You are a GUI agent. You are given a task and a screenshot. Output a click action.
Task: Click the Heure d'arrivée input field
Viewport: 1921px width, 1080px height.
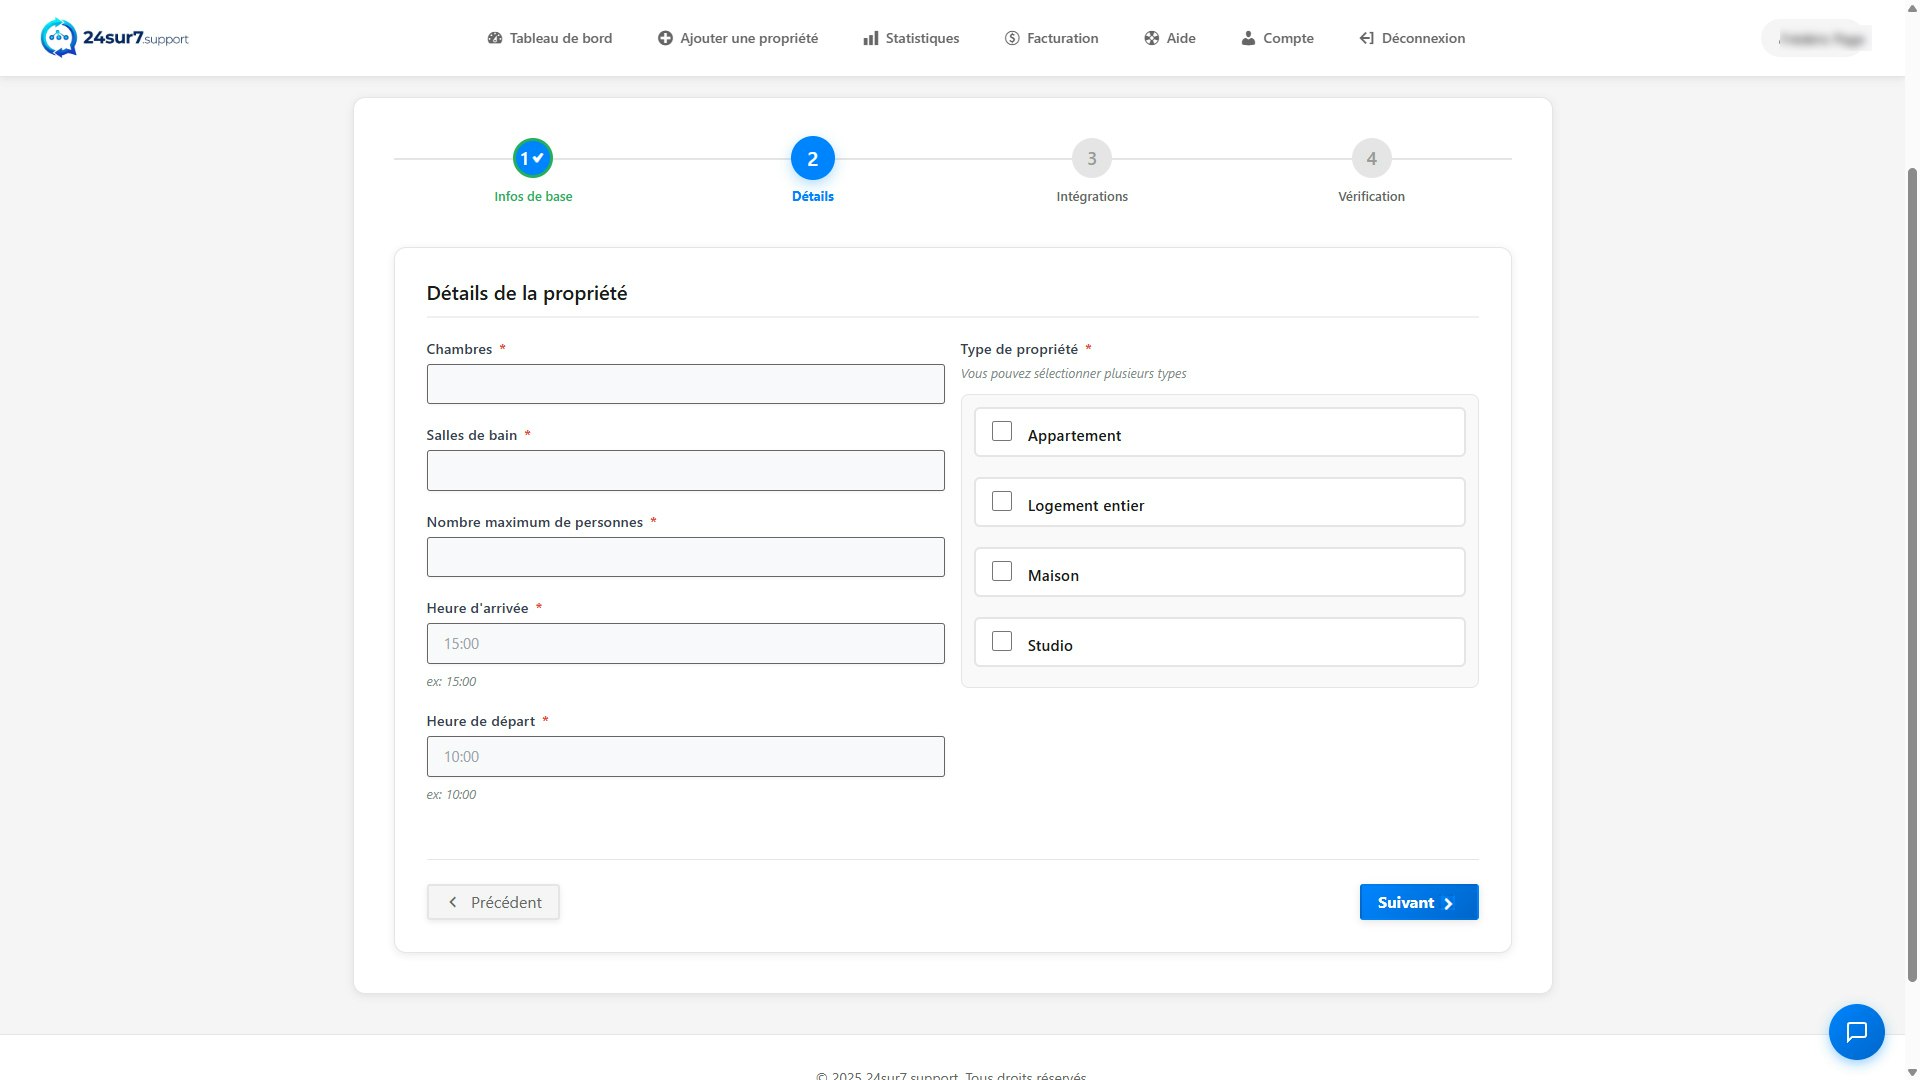(685, 643)
